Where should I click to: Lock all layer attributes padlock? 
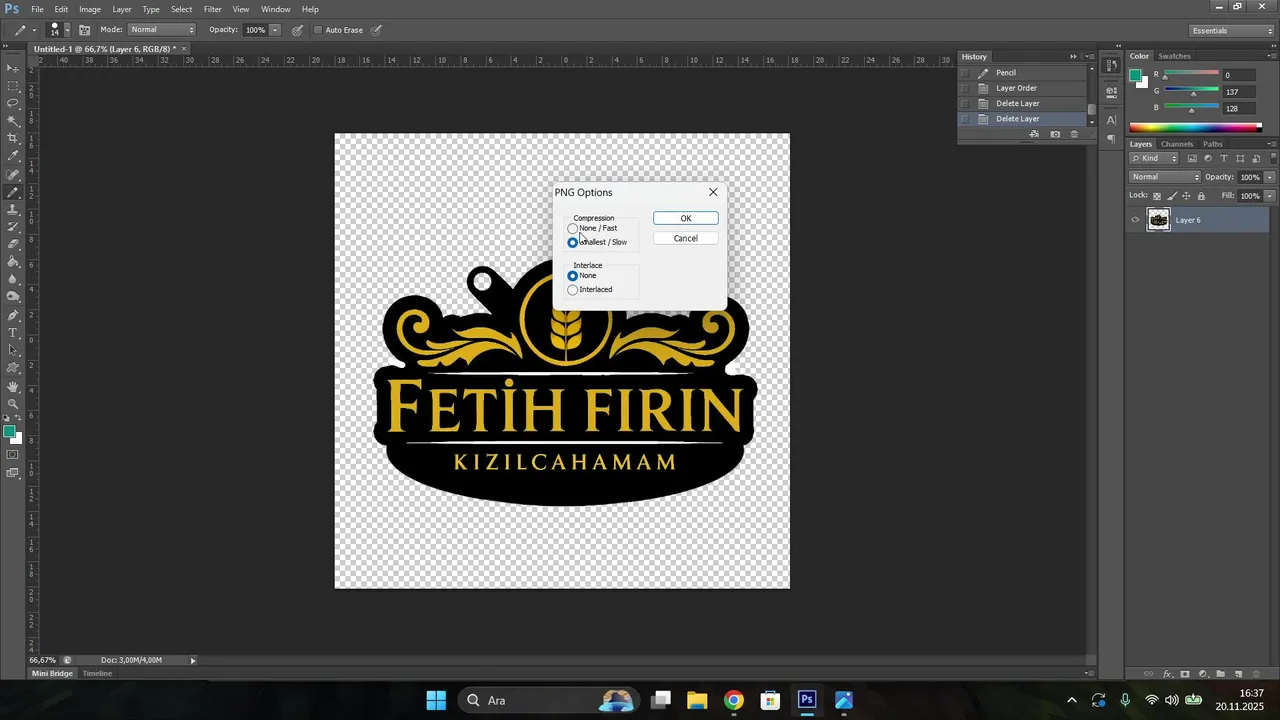[x=1201, y=196]
